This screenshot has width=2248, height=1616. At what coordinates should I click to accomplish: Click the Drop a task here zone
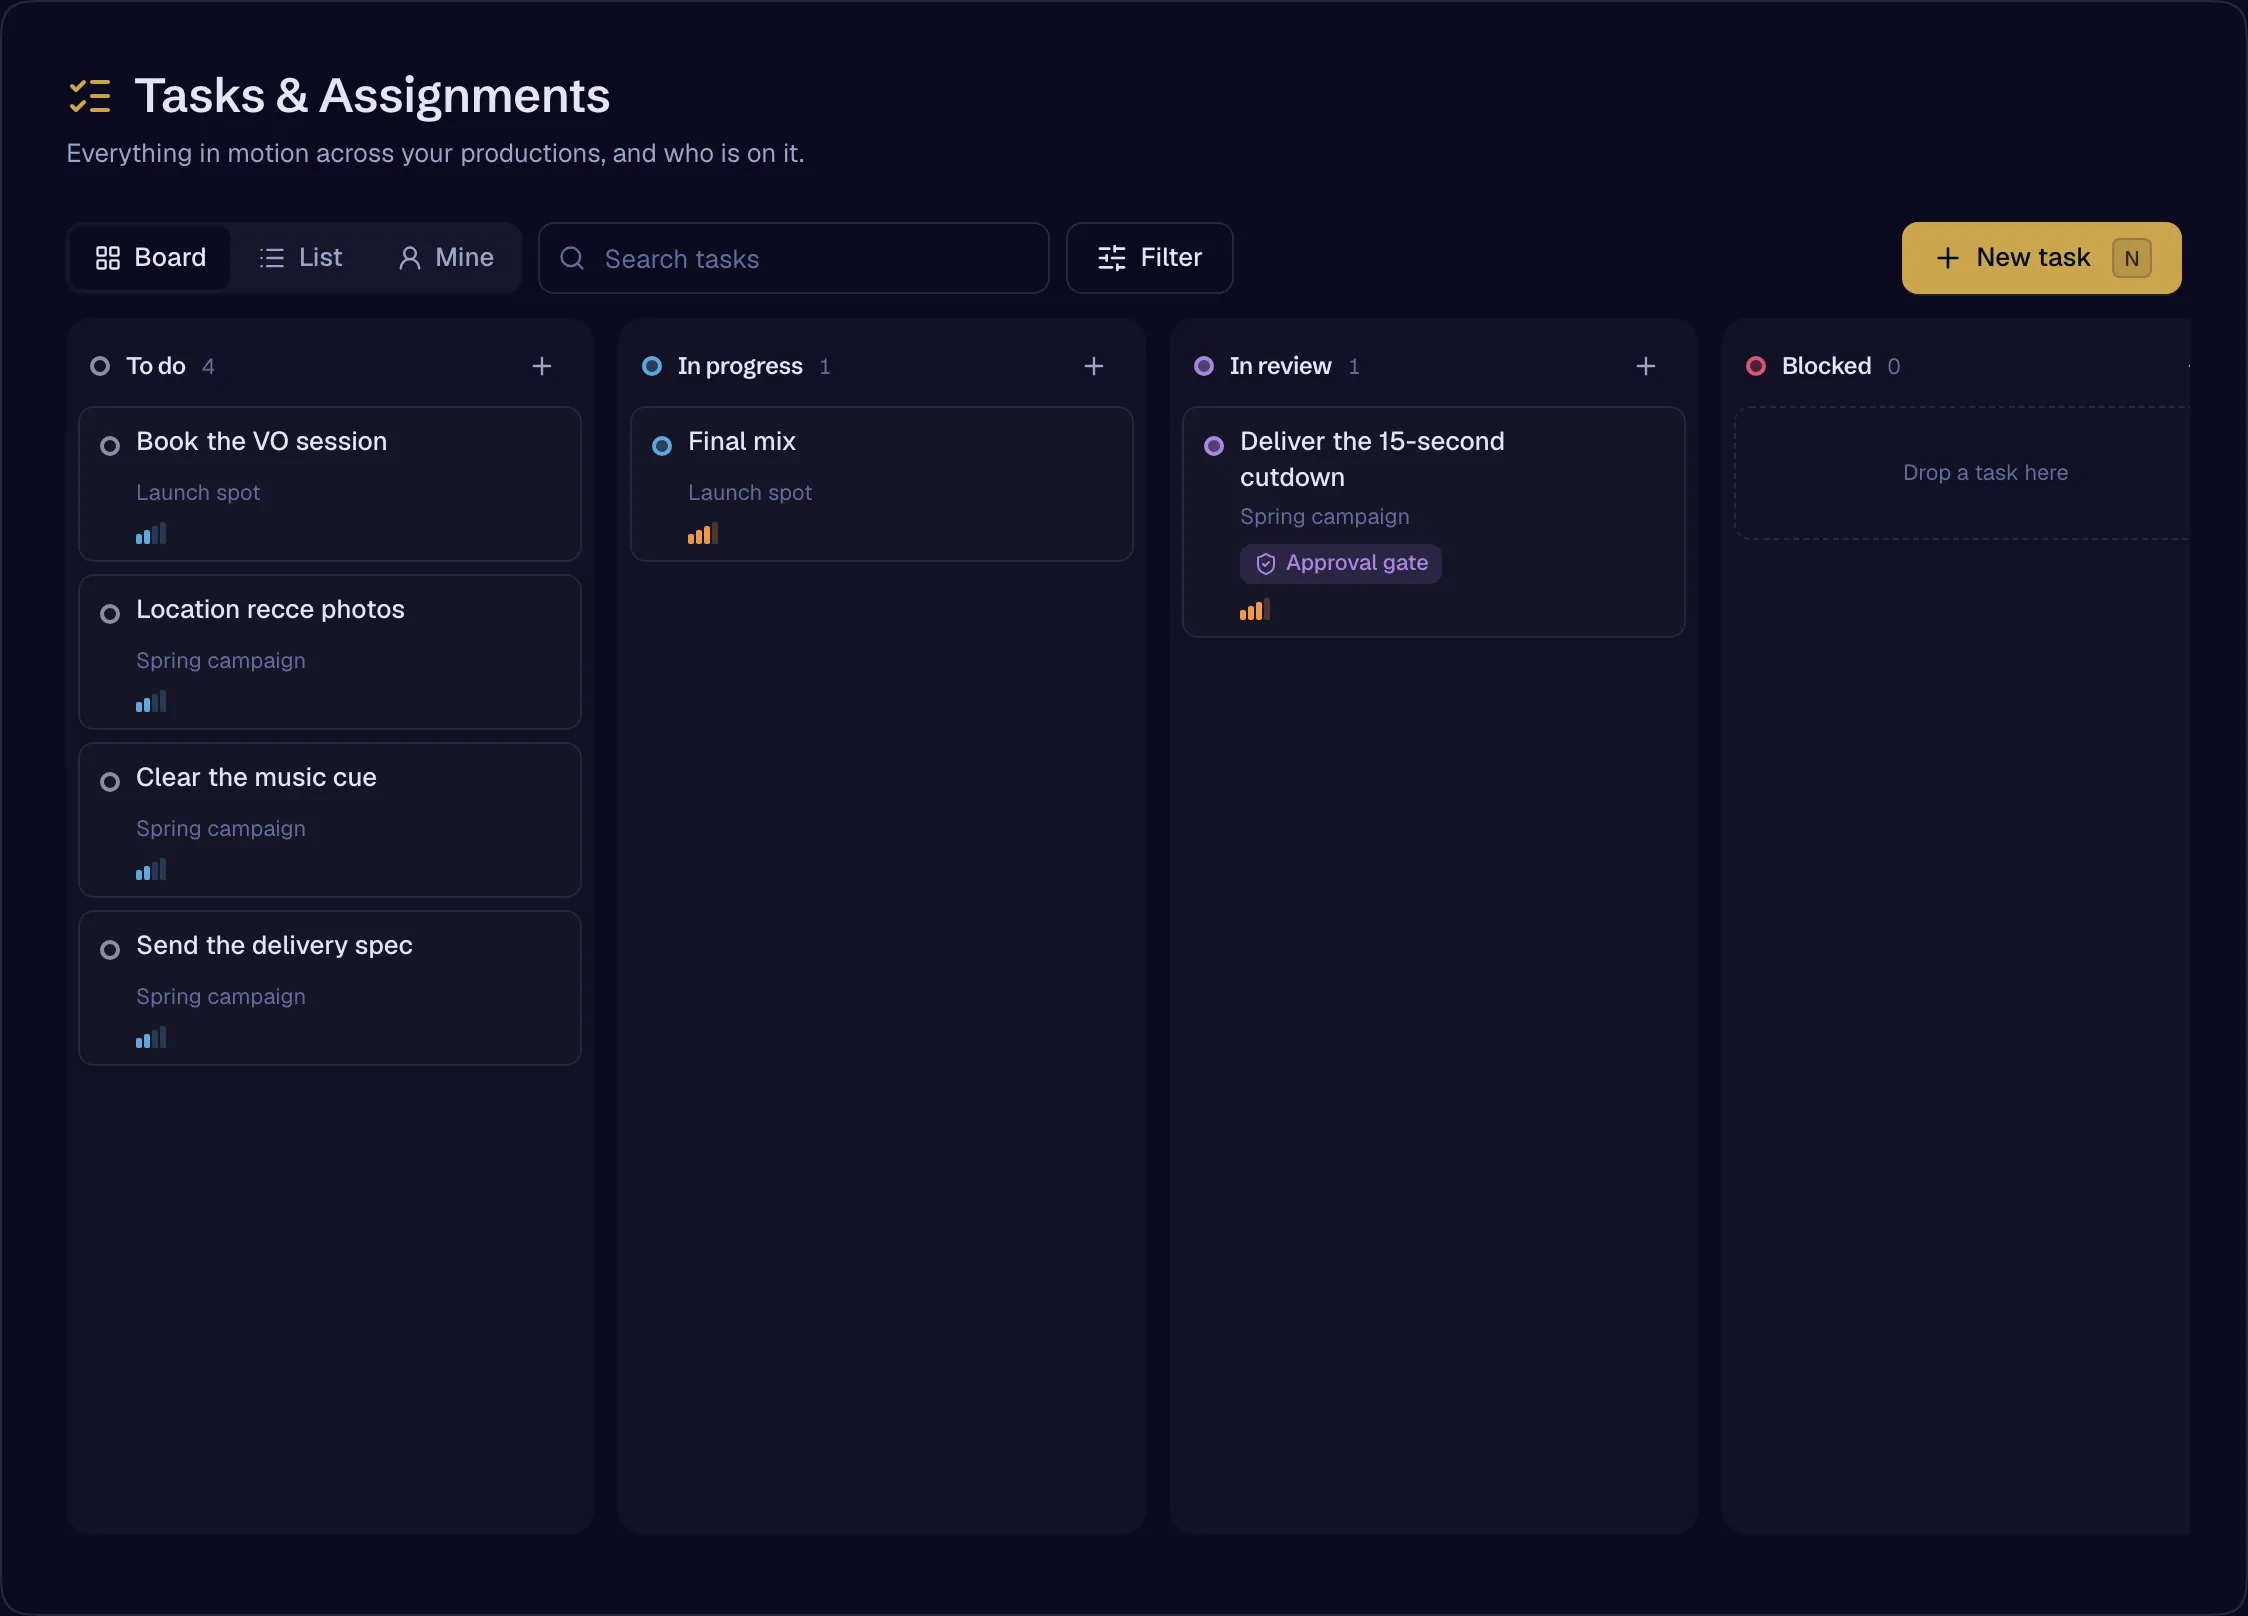click(1963, 473)
